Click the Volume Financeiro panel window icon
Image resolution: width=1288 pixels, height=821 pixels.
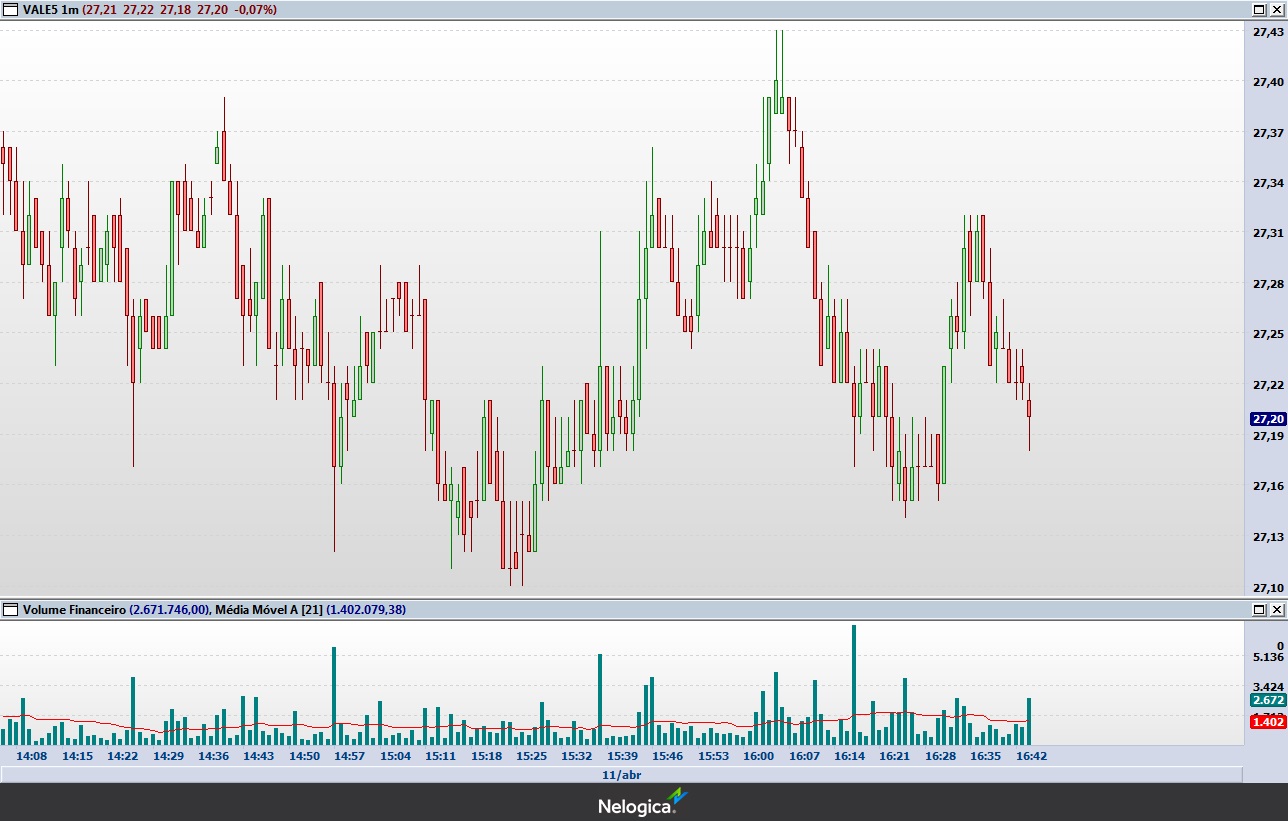(10, 609)
